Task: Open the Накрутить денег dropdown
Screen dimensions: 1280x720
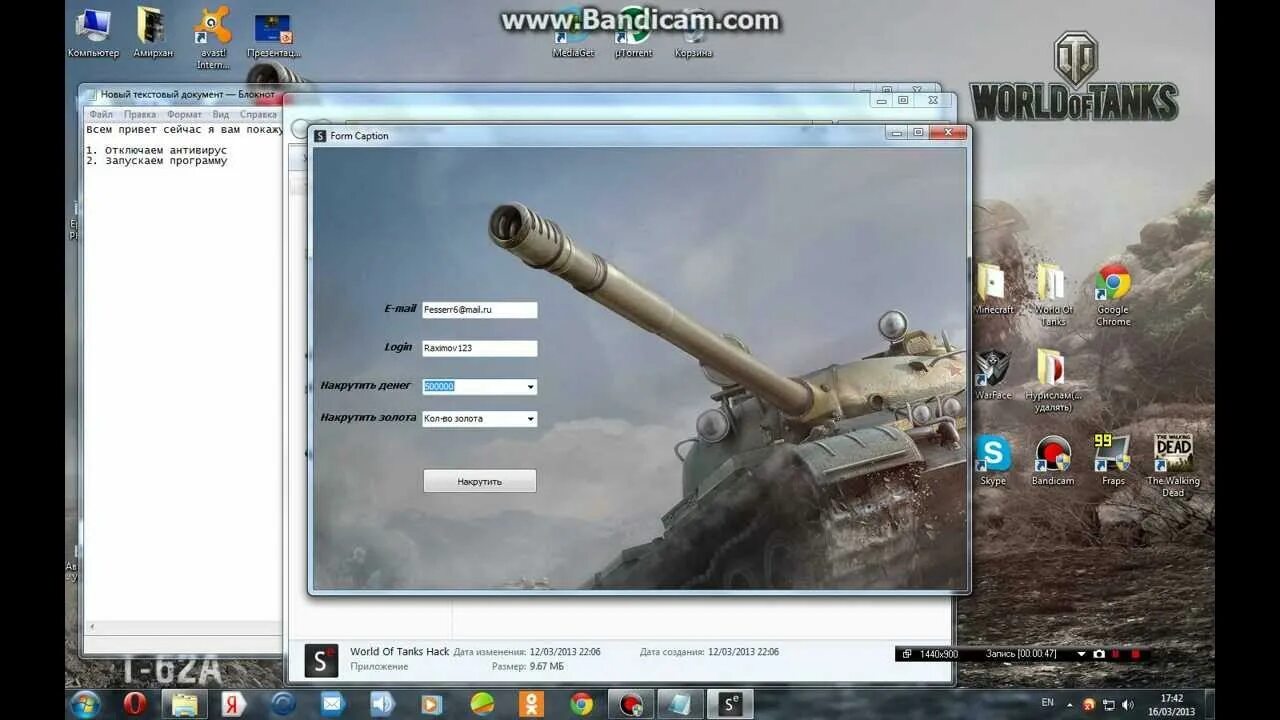Action: point(530,387)
